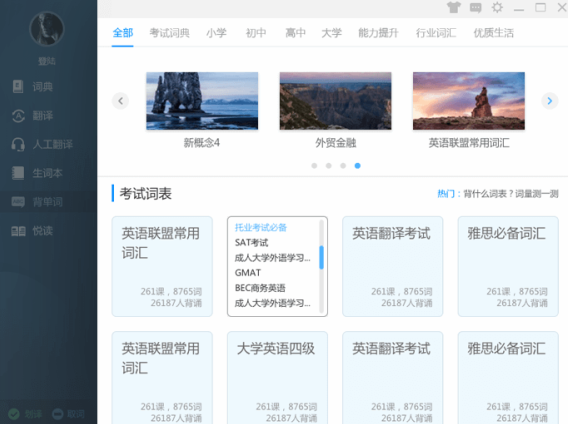
Task: Choose BEC商务英语 in the dropdown list
Action: (260, 288)
